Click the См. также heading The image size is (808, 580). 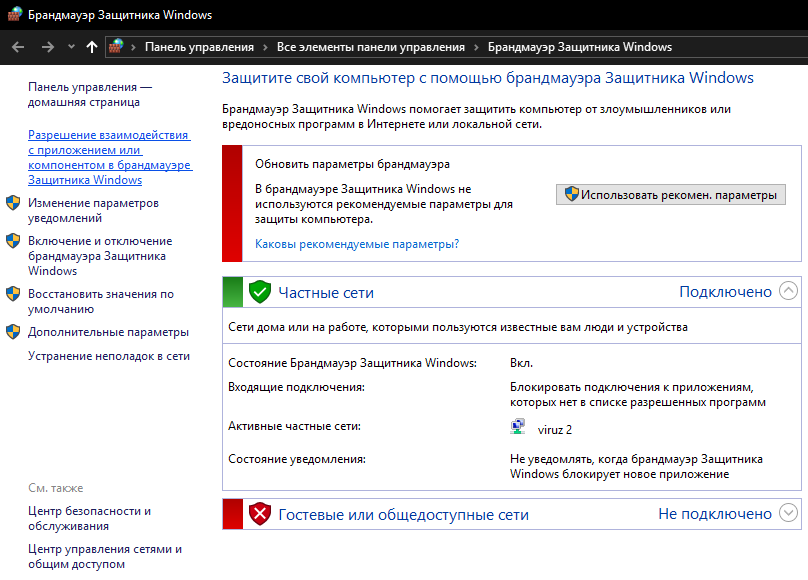tap(56, 488)
